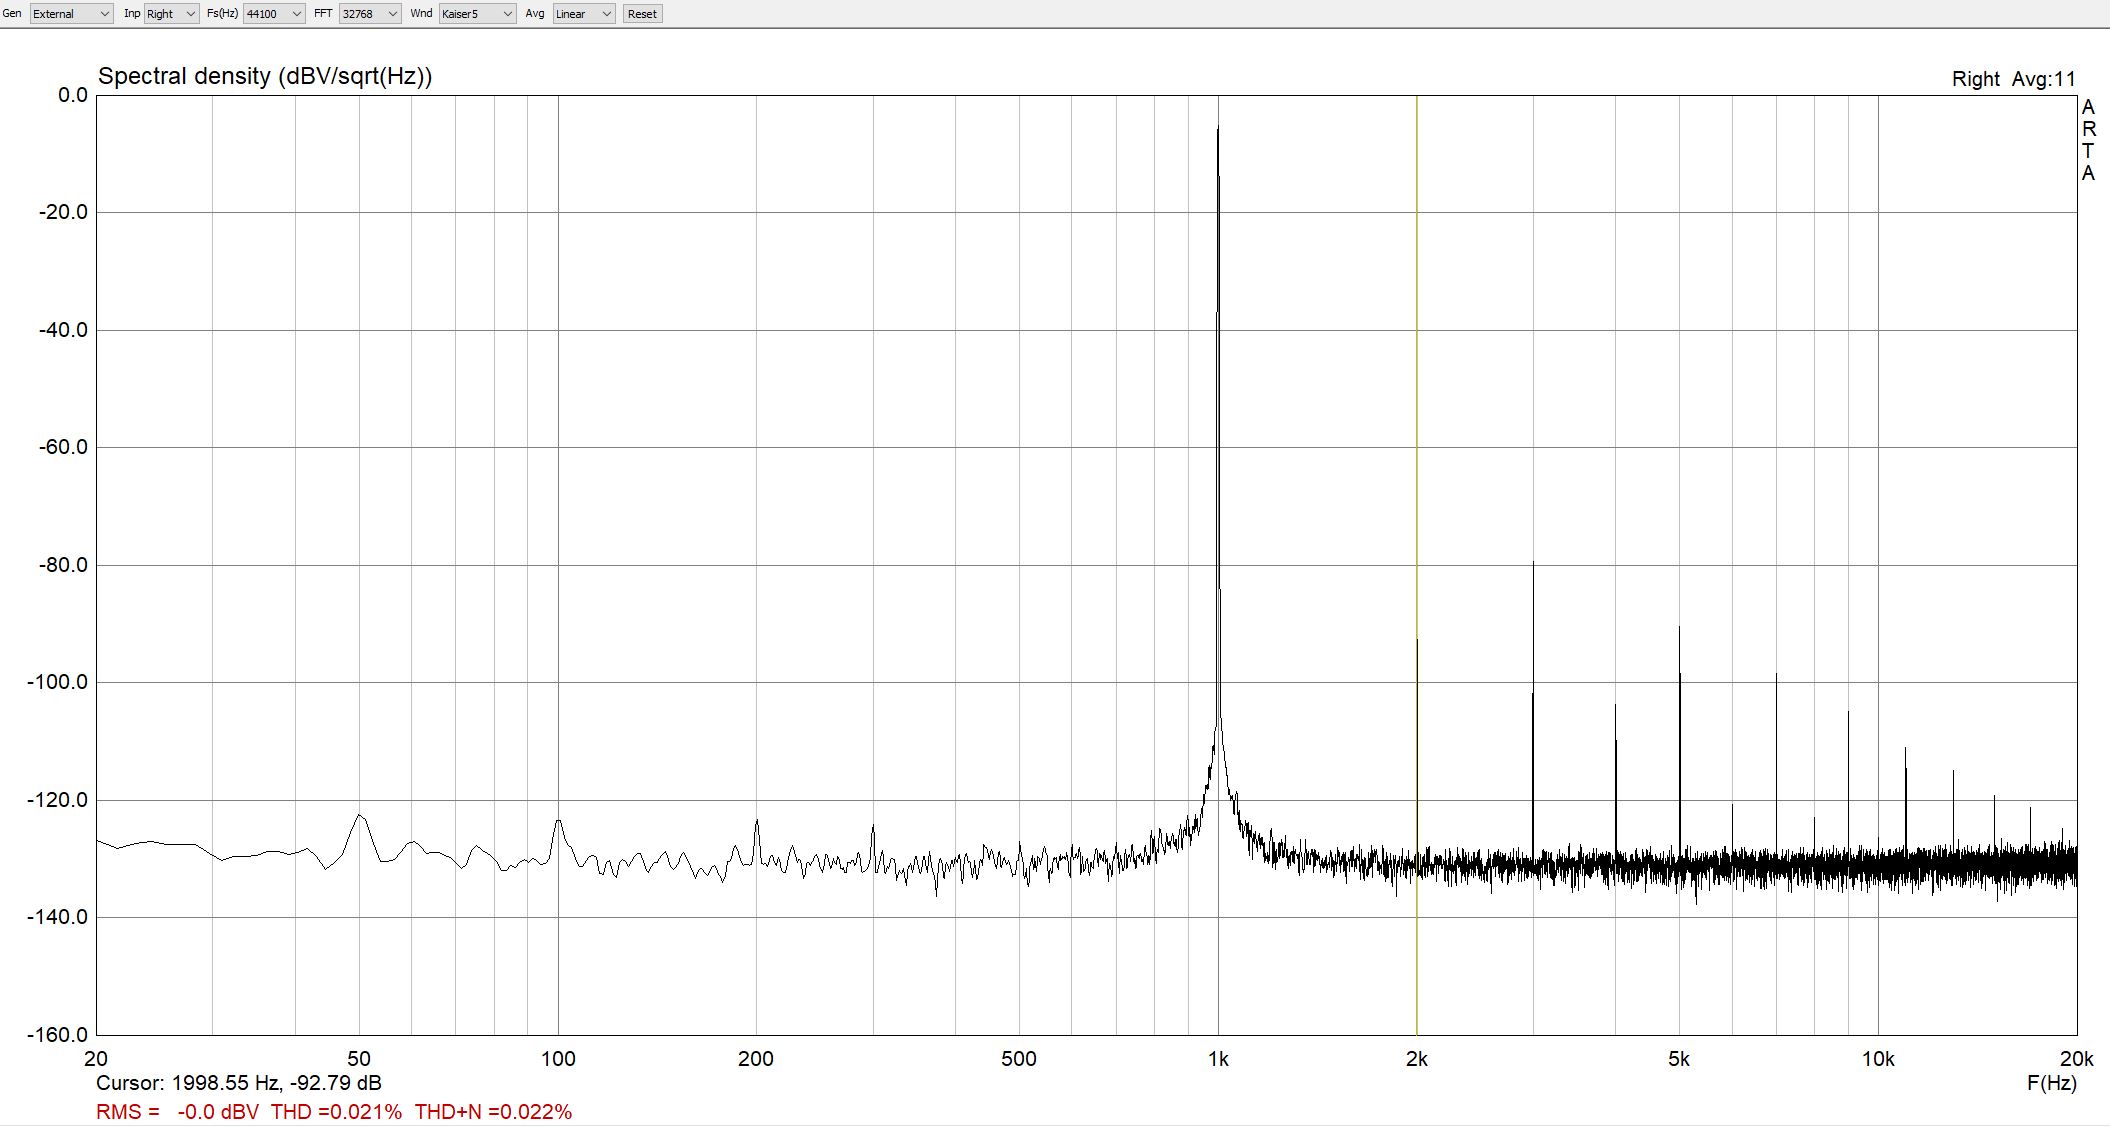Image resolution: width=2110 pixels, height=1126 pixels.
Task: Click the Reset button
Action: point(642,14)
